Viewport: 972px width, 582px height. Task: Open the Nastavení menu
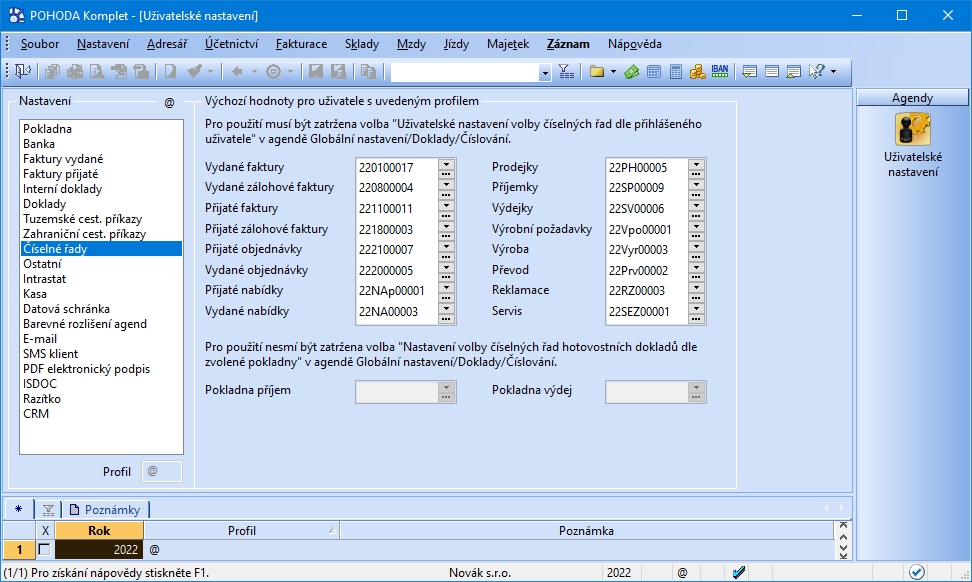click(103, 44)
